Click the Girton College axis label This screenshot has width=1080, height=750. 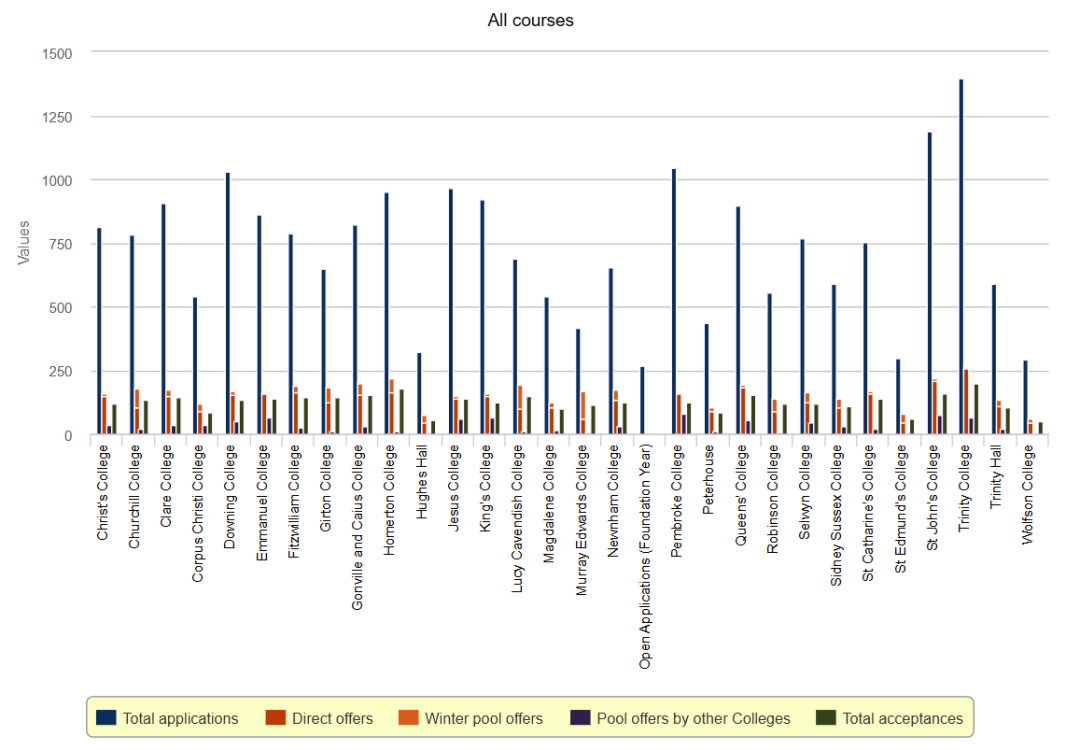click(325, 488)
